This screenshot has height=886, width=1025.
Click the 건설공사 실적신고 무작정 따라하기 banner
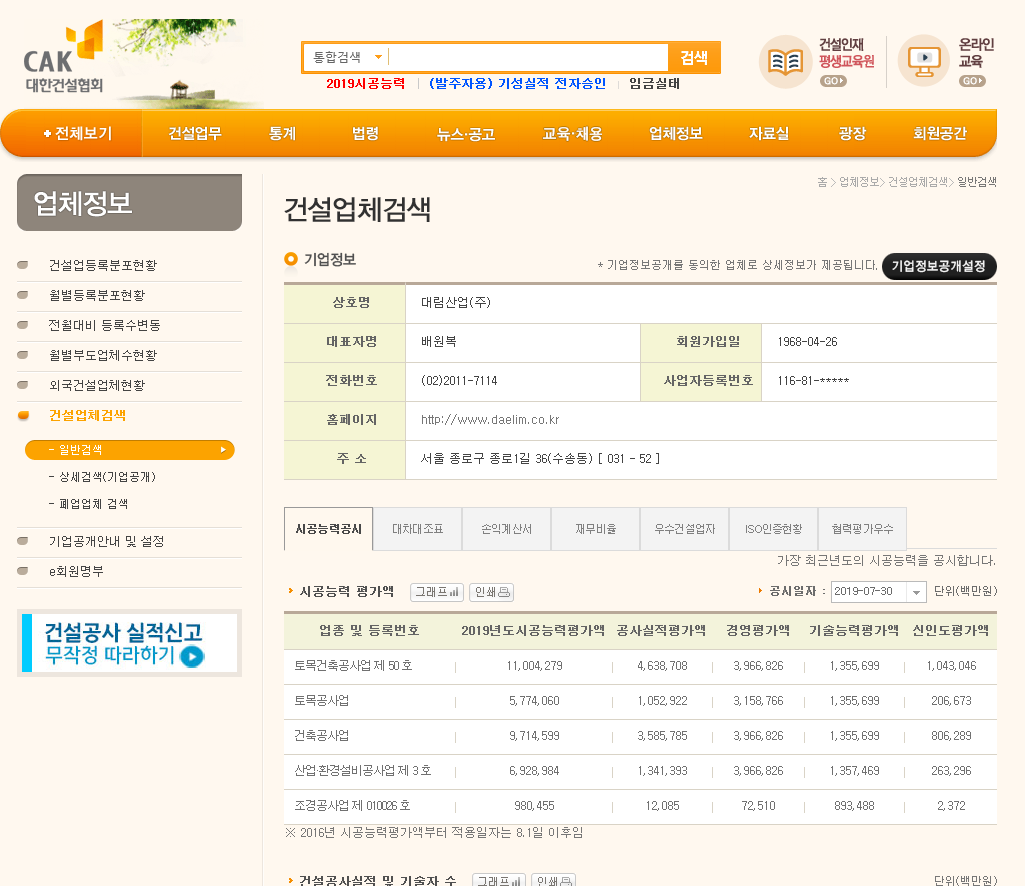click(x=129, y=643)
